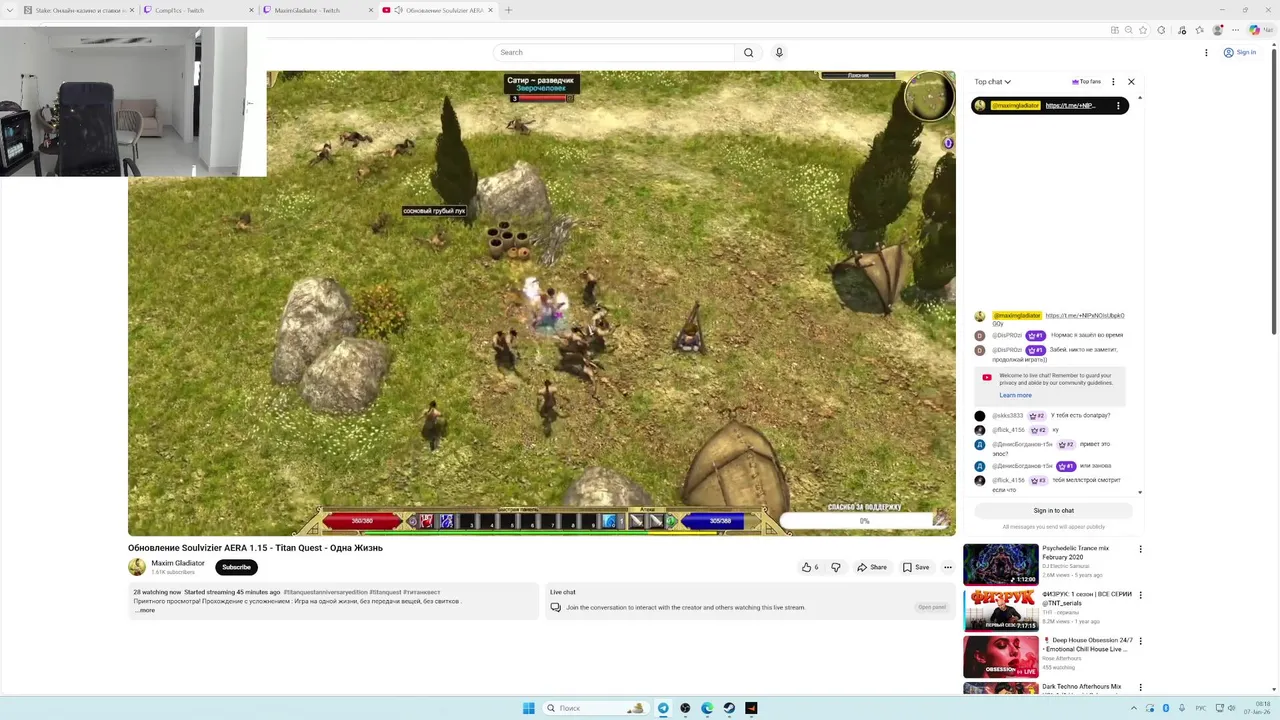Open the Dark Techno Afterhours Mix title
This screenshot has height=720, width=1280.
coord(1081,687)
